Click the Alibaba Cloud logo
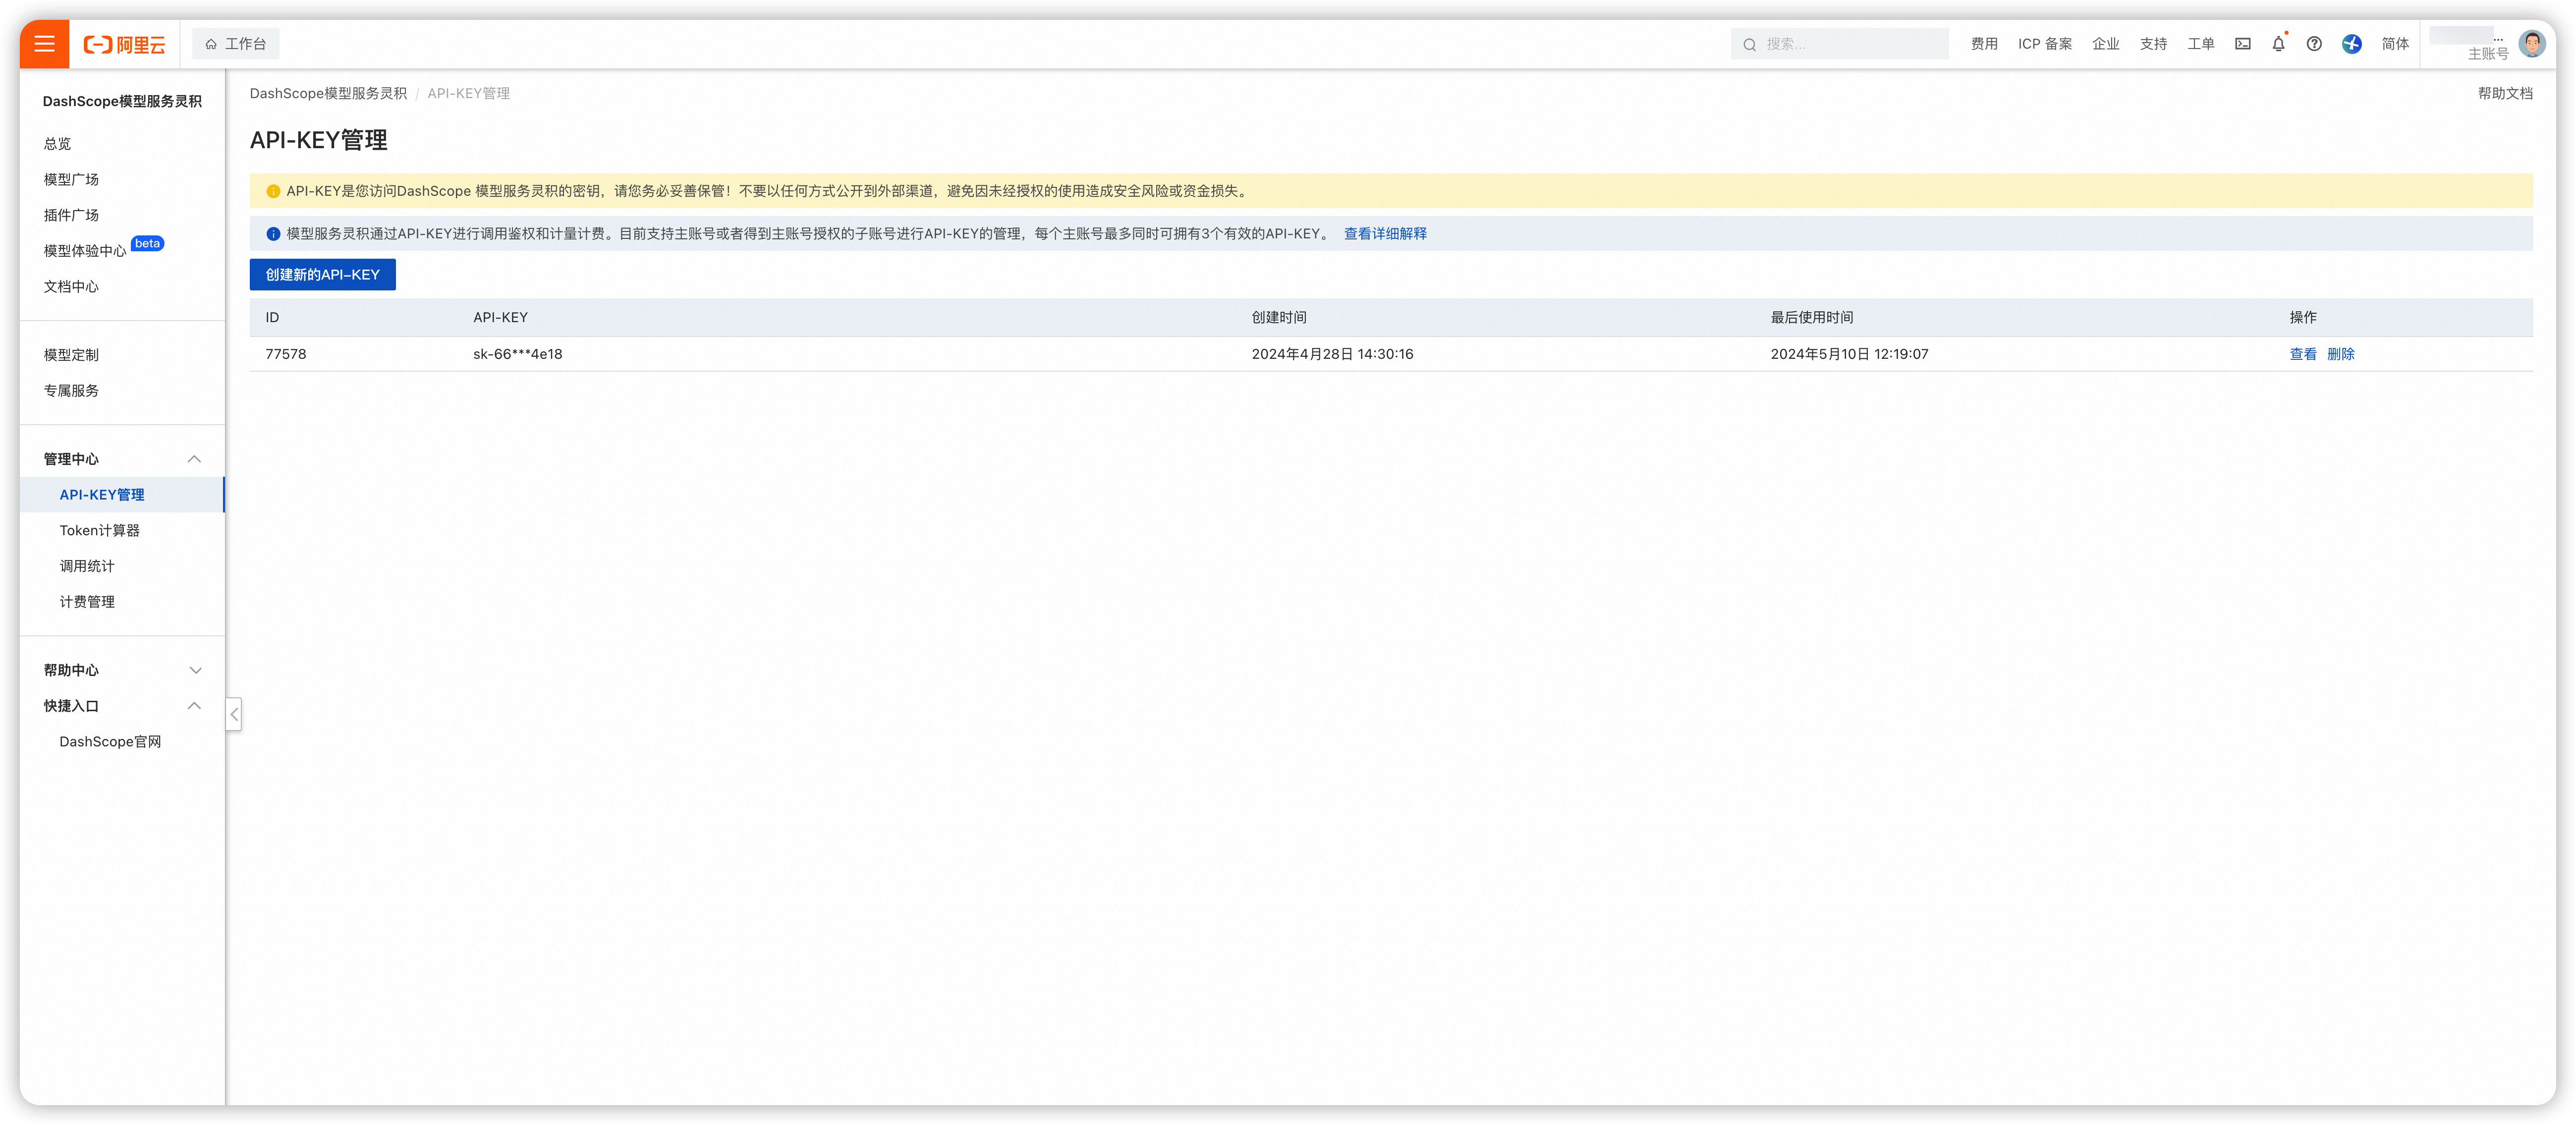Viewport: 2576px width, 1125px height. pyautogui.click(x=125, y=43)
